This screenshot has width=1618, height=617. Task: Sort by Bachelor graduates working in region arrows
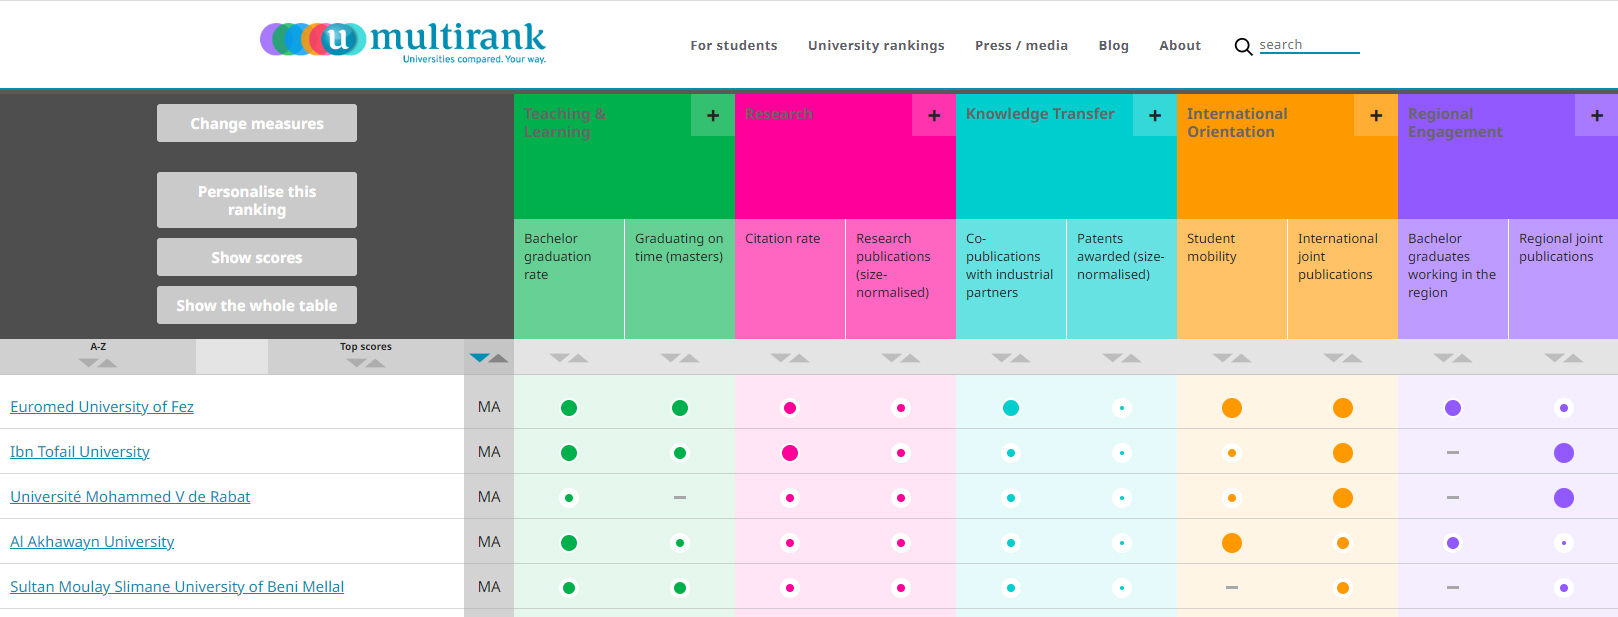1453,358
